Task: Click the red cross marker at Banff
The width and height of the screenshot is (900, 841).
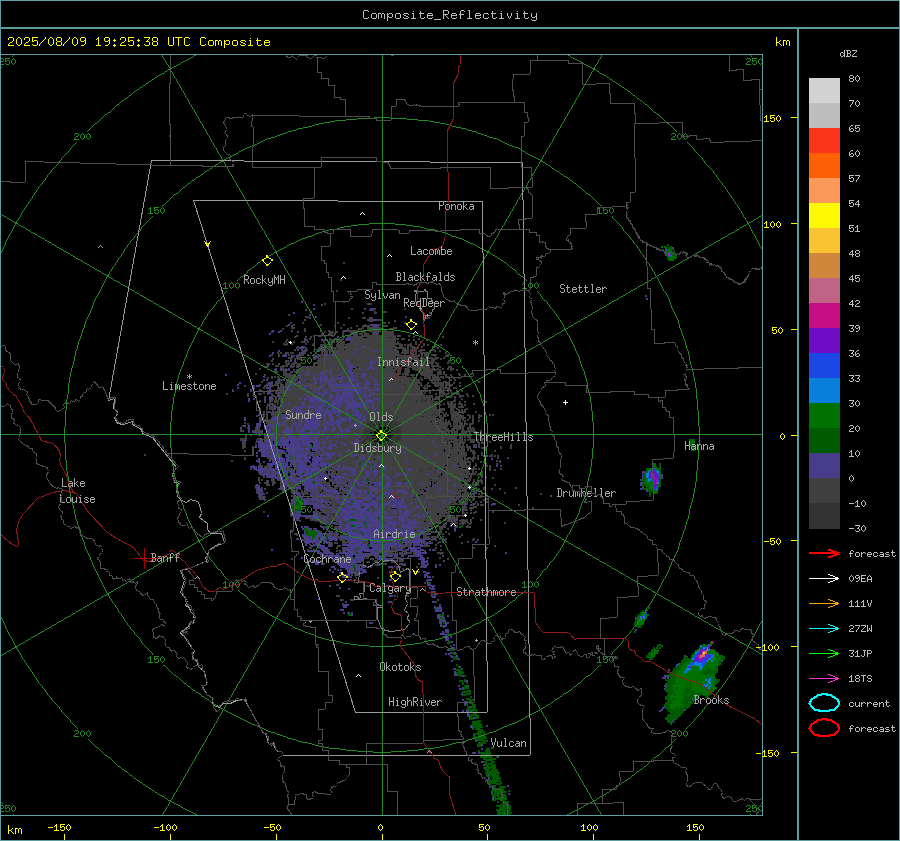Action: pos(143,558)
